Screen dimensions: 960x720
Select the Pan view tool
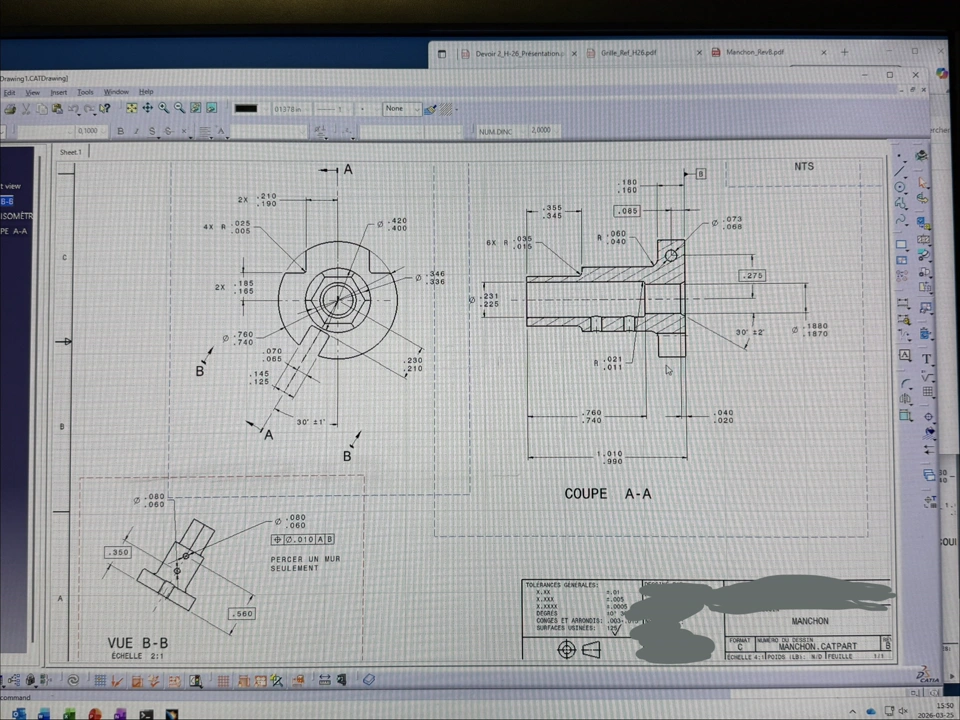click(x=148, y=108)
